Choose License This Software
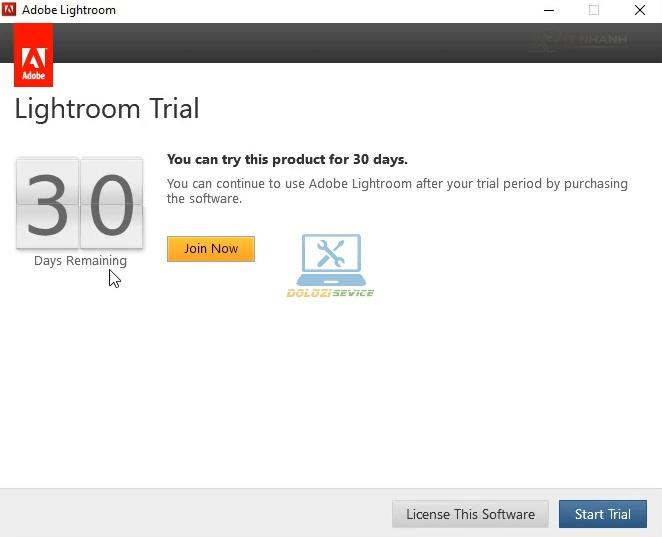 tap(470, 514)
